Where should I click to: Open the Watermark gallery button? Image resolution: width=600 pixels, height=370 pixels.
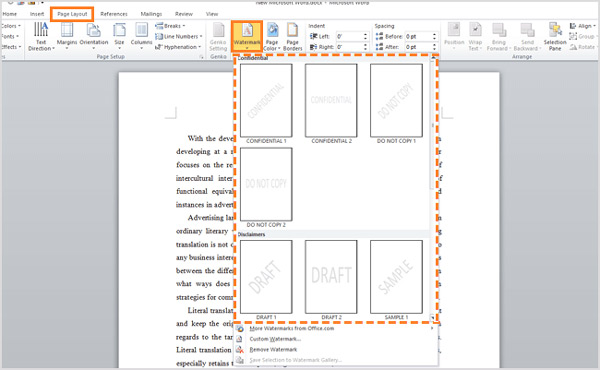coord(247,36)
